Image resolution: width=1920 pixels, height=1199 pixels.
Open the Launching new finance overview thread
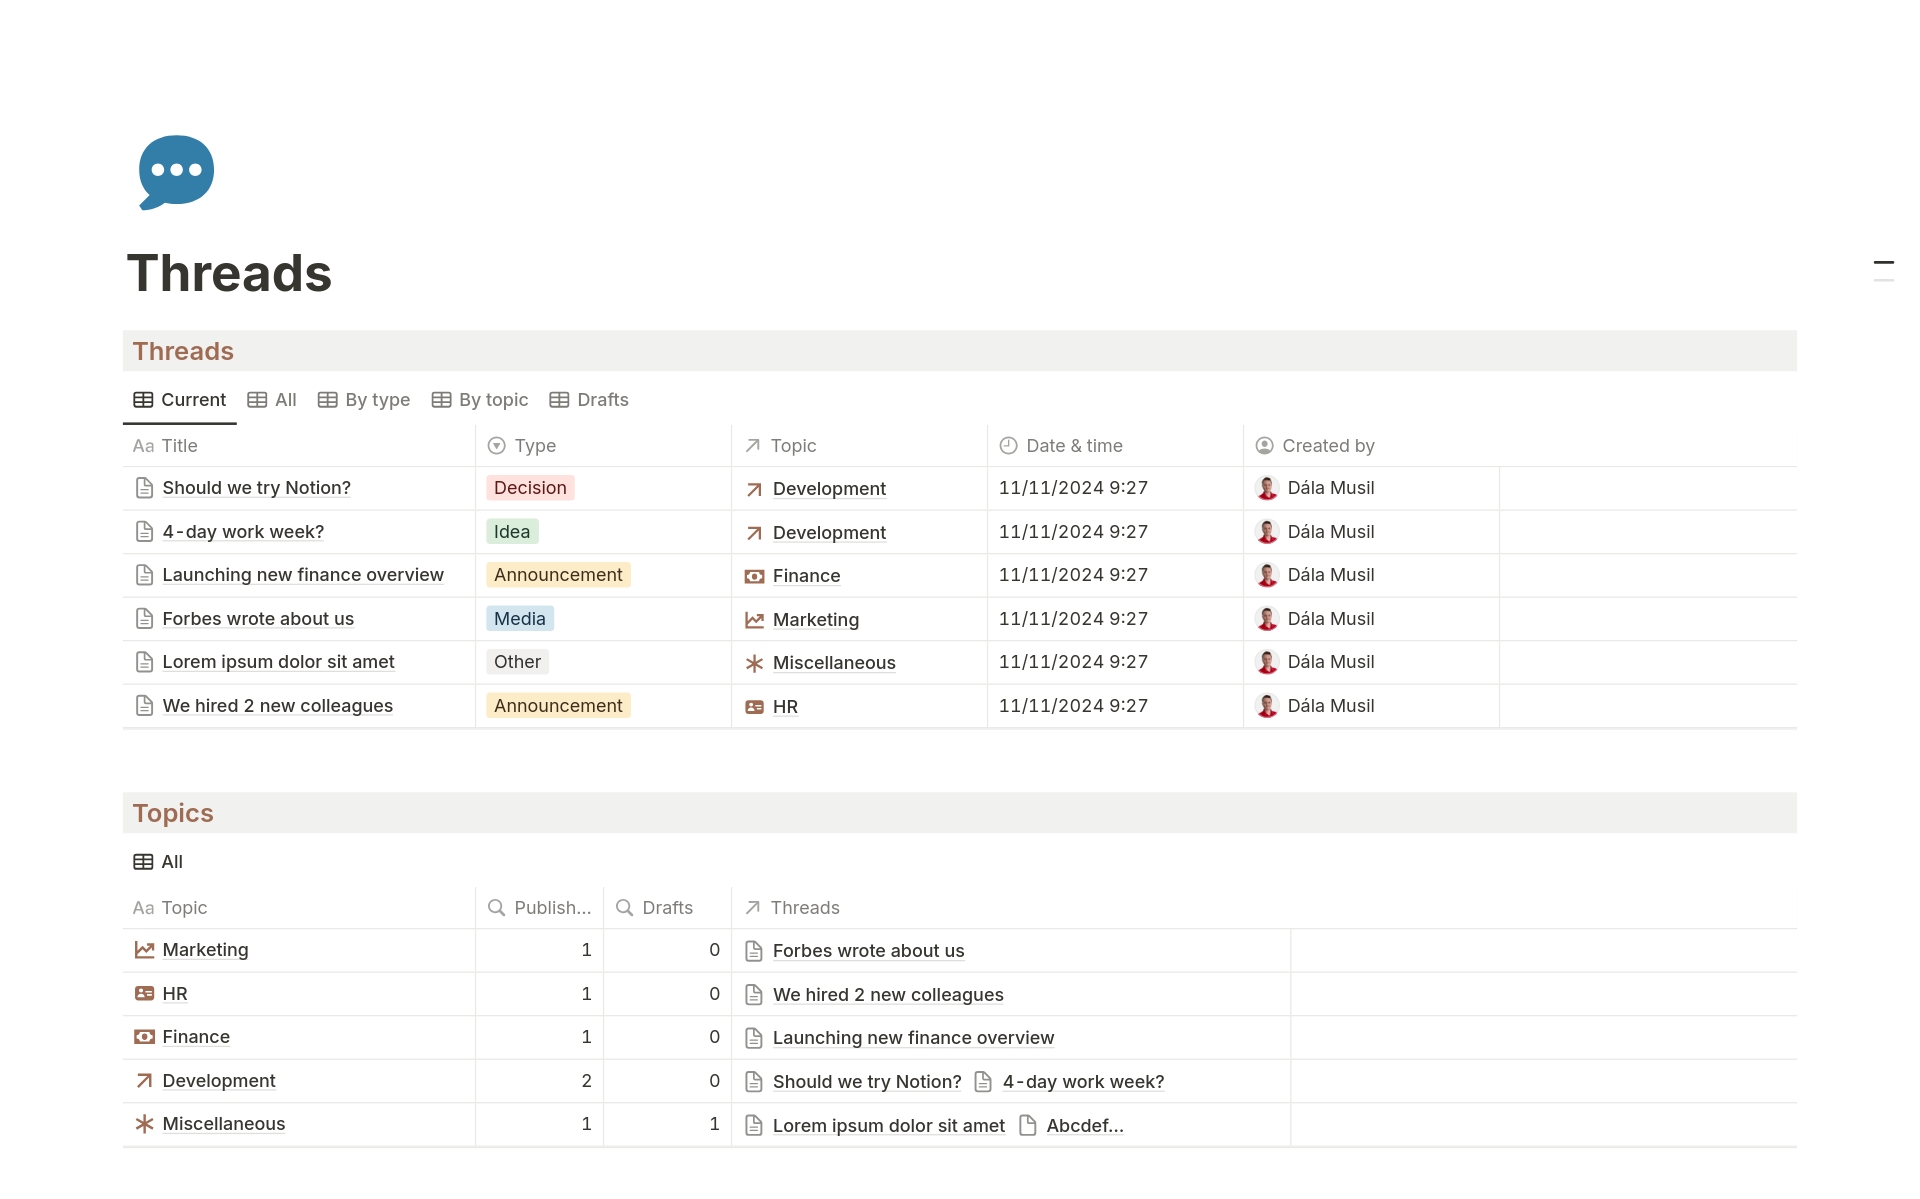pyautogui.click(x=303, y=574)
